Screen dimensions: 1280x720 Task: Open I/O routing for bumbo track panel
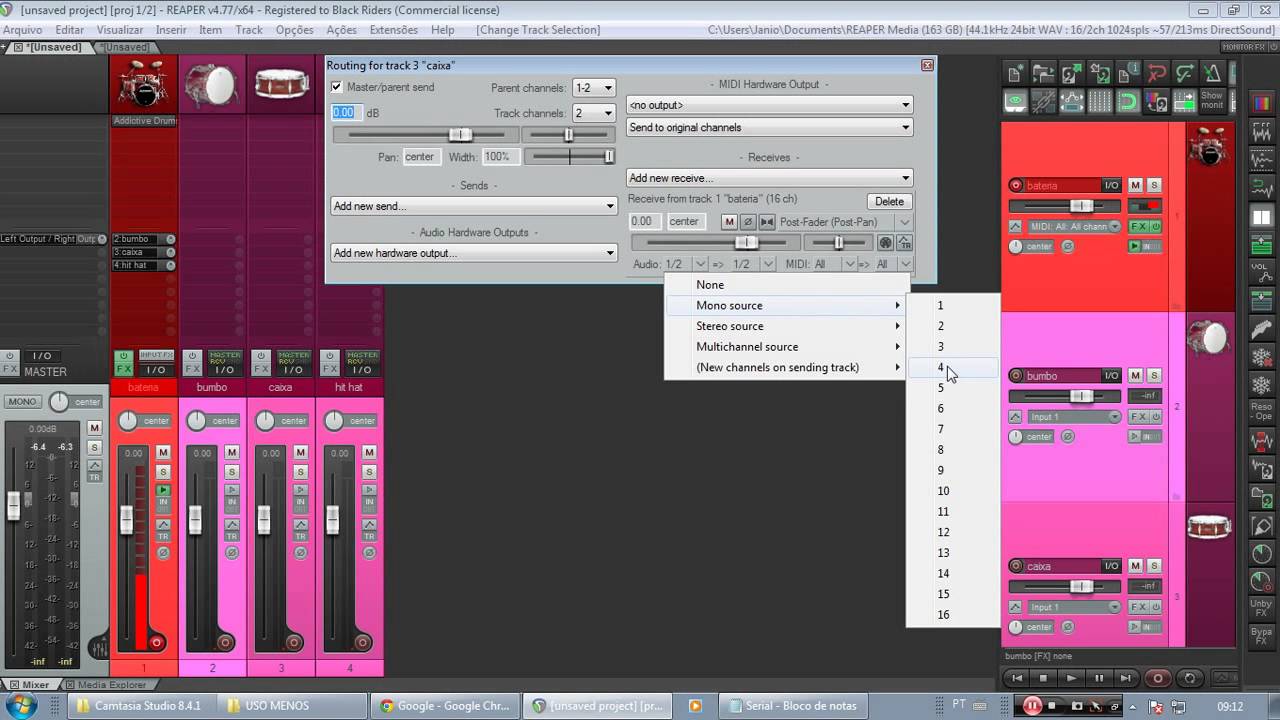click(1111, 376)
